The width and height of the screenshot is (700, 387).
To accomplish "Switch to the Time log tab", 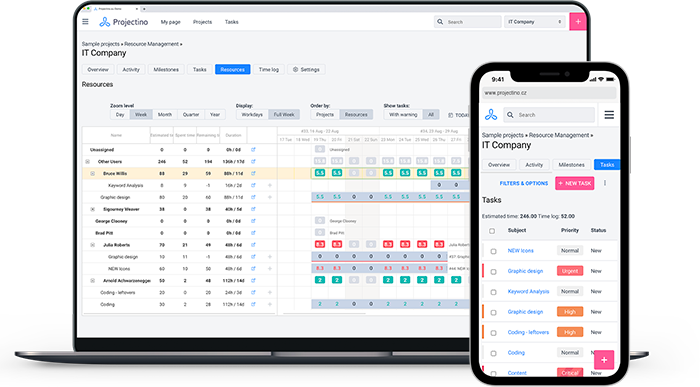I will pos(269,70).
